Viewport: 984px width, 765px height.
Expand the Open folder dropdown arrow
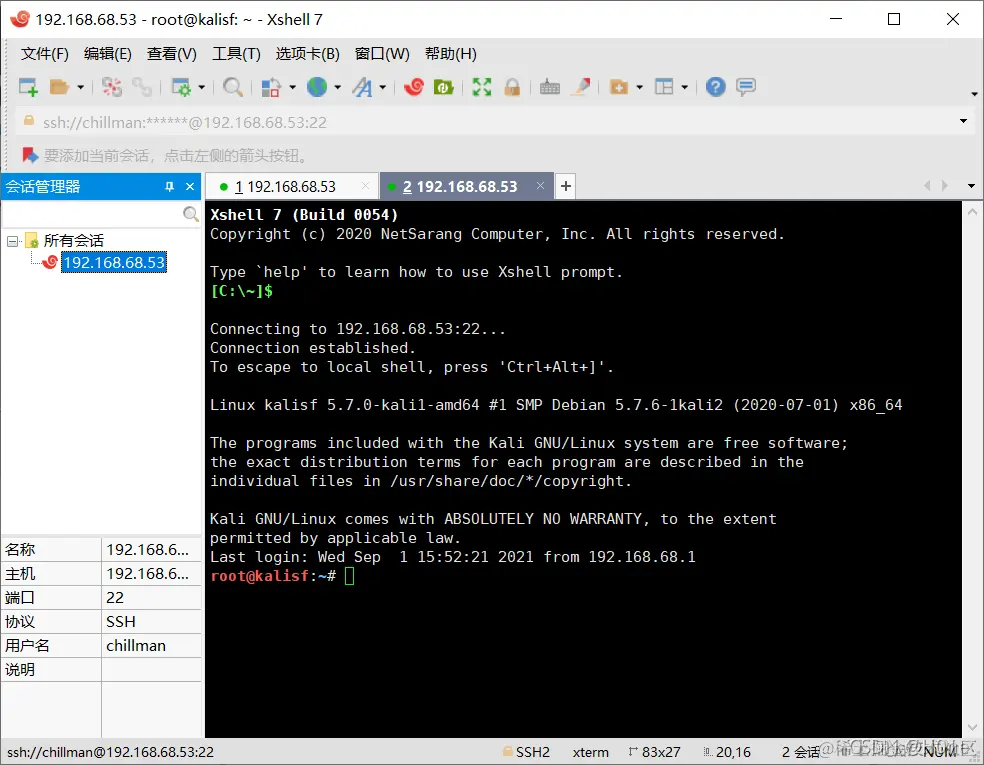[80, 87]
